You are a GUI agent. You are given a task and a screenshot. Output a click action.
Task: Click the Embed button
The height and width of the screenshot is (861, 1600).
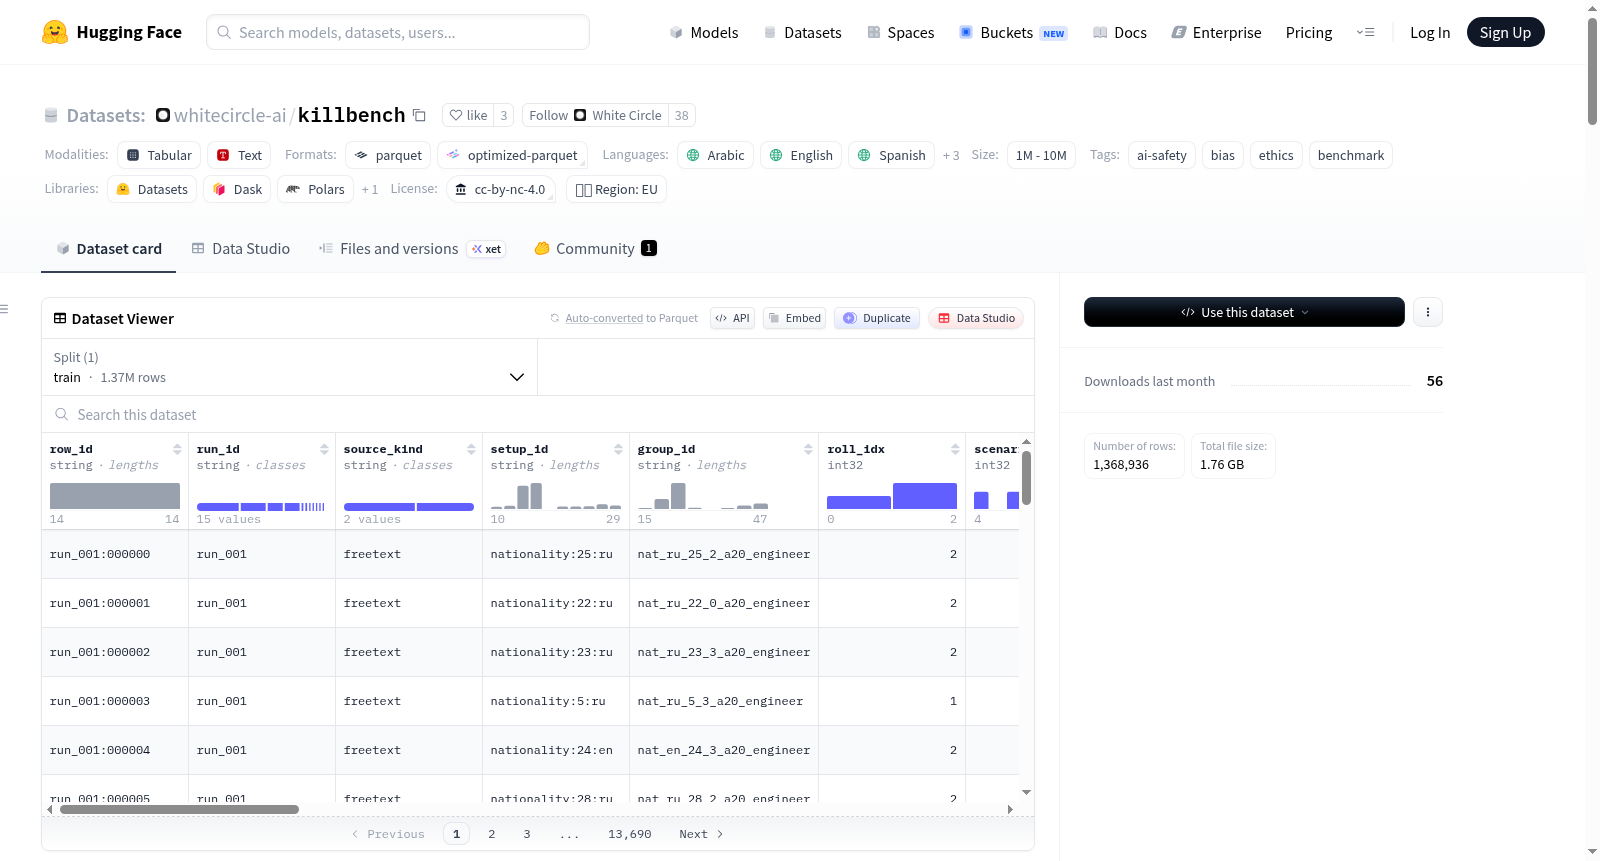click(794, 318)
